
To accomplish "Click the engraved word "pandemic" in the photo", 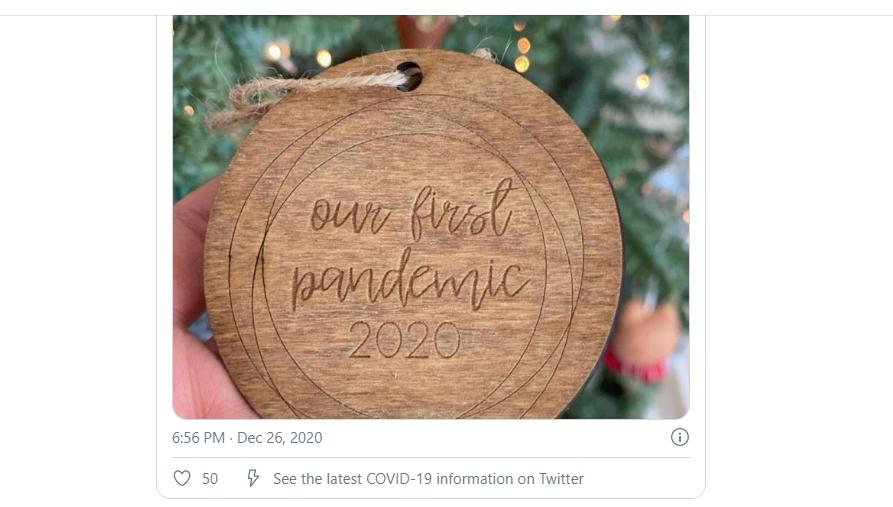I will coord(410,280).
